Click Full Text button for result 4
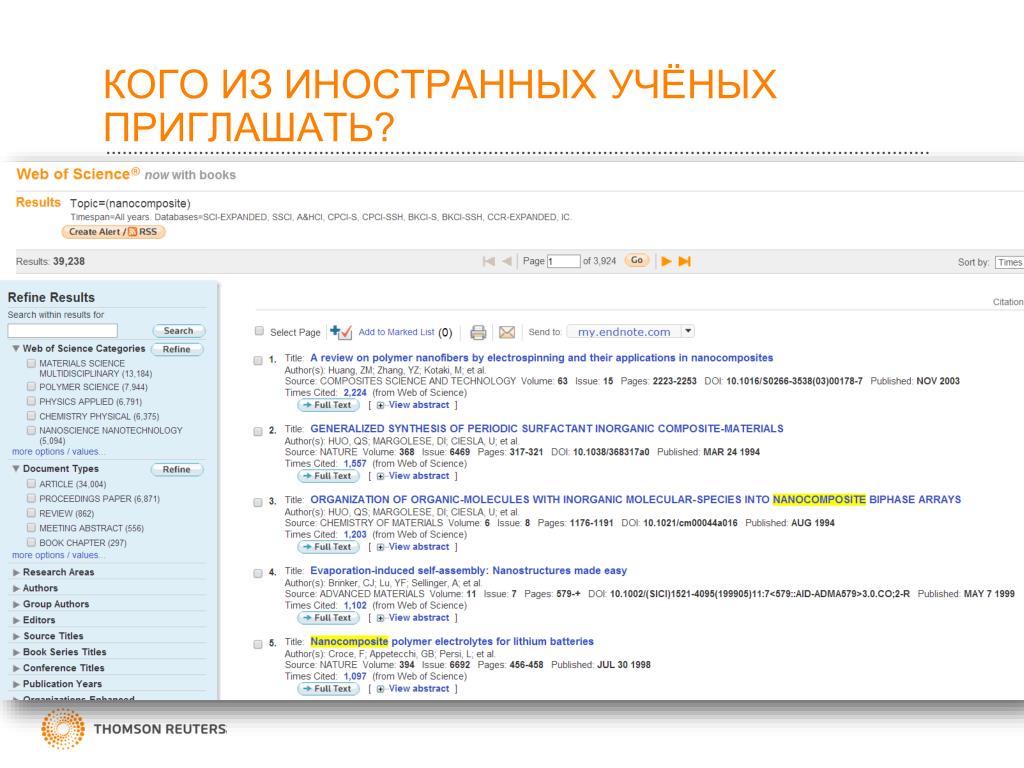This screenshot has height=768, width=1024. tap(328, 618)
